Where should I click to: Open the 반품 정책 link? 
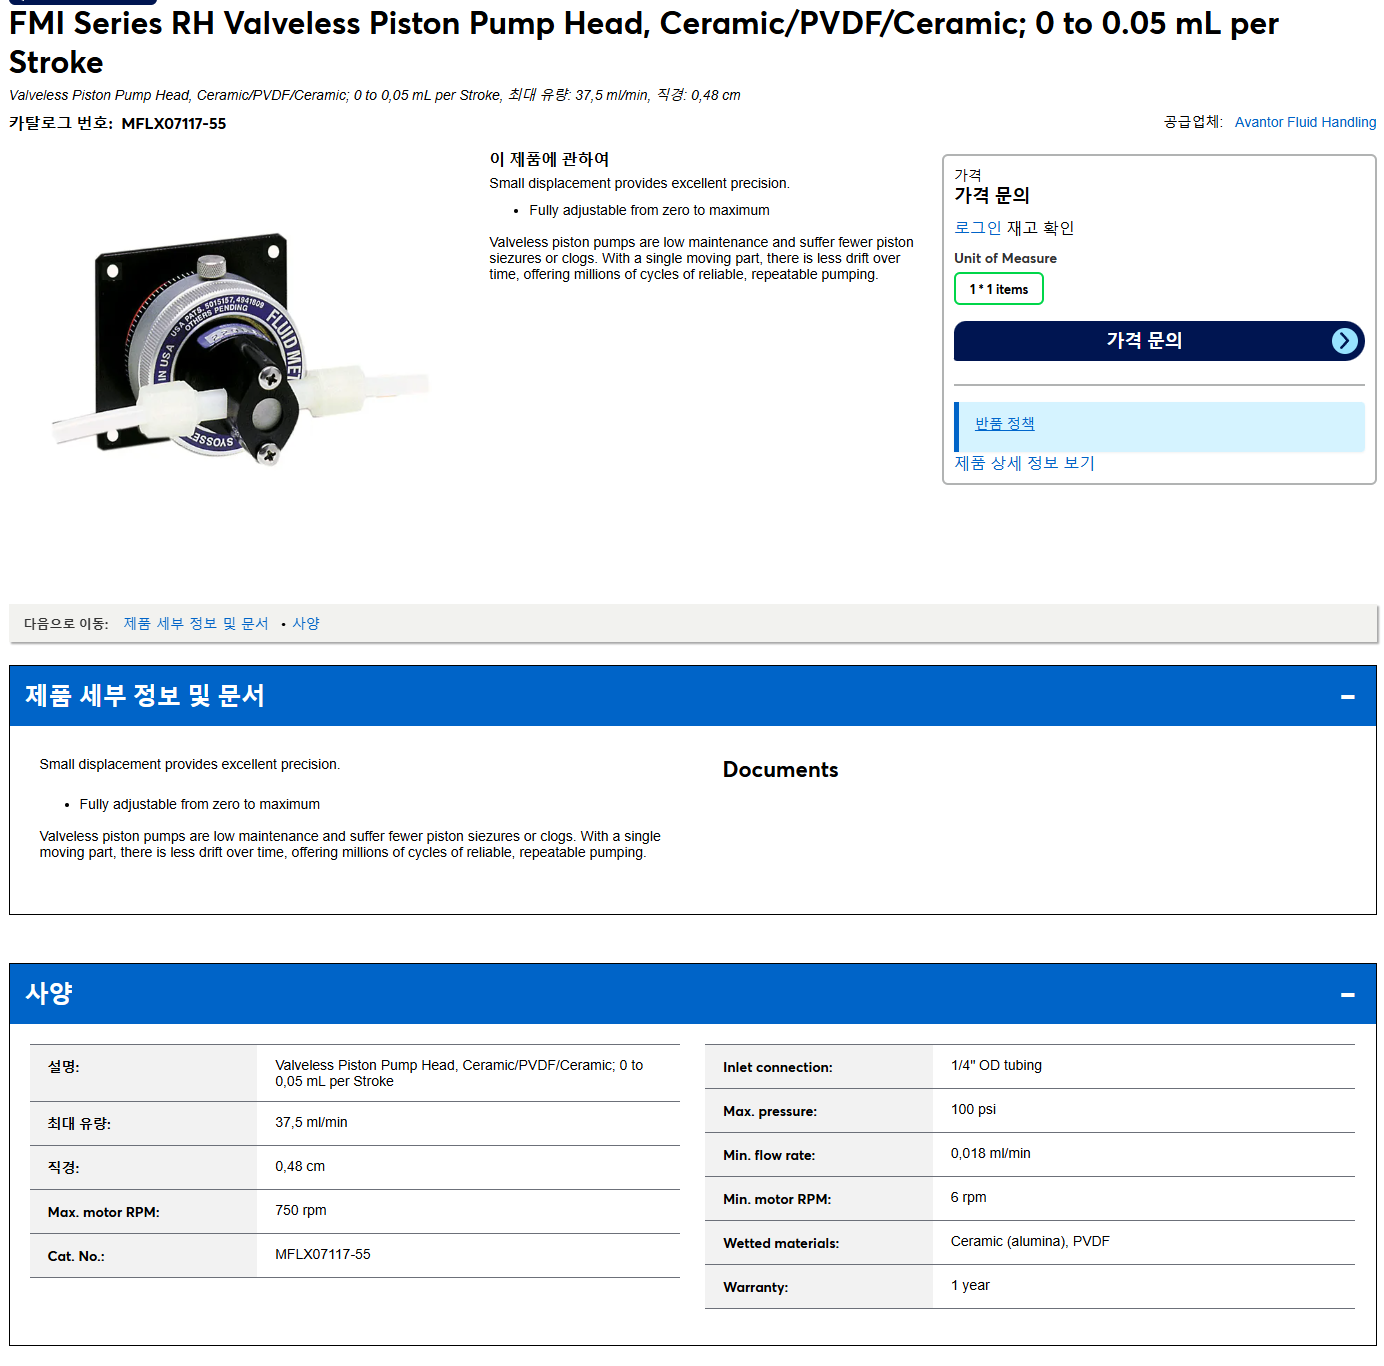tap(1005, 424)
